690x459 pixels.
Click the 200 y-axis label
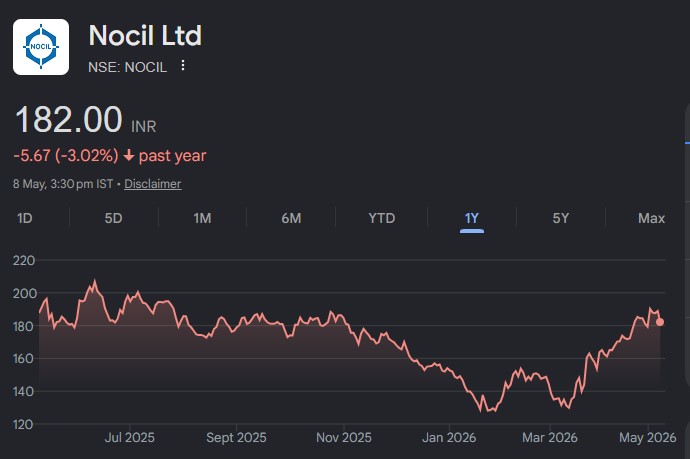(25, 294)
